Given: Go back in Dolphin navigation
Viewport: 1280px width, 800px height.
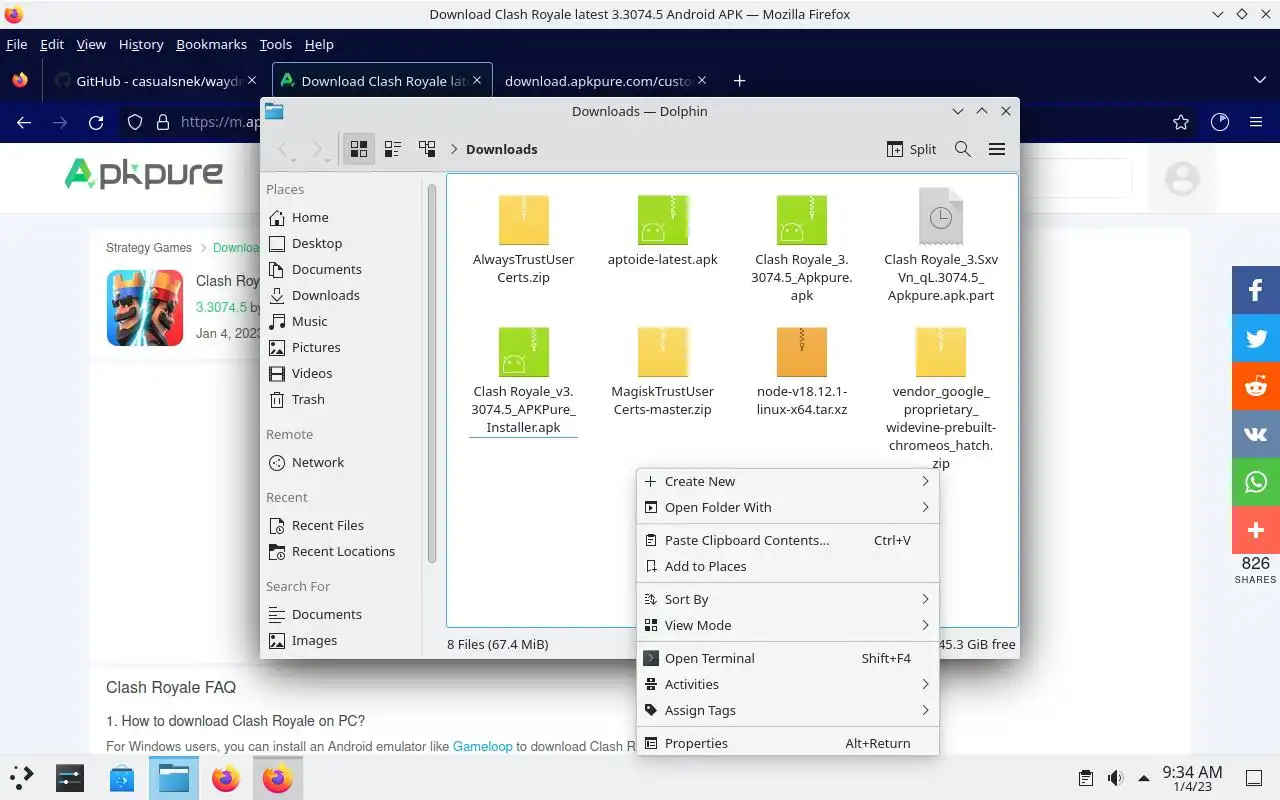Looking at the screenshot, I should coord(285,149).
